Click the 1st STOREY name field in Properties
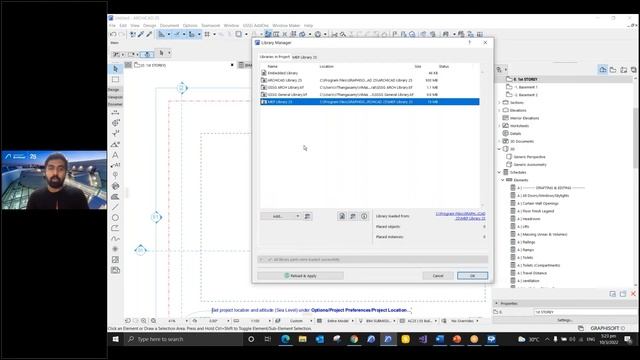 click(584, 312)
